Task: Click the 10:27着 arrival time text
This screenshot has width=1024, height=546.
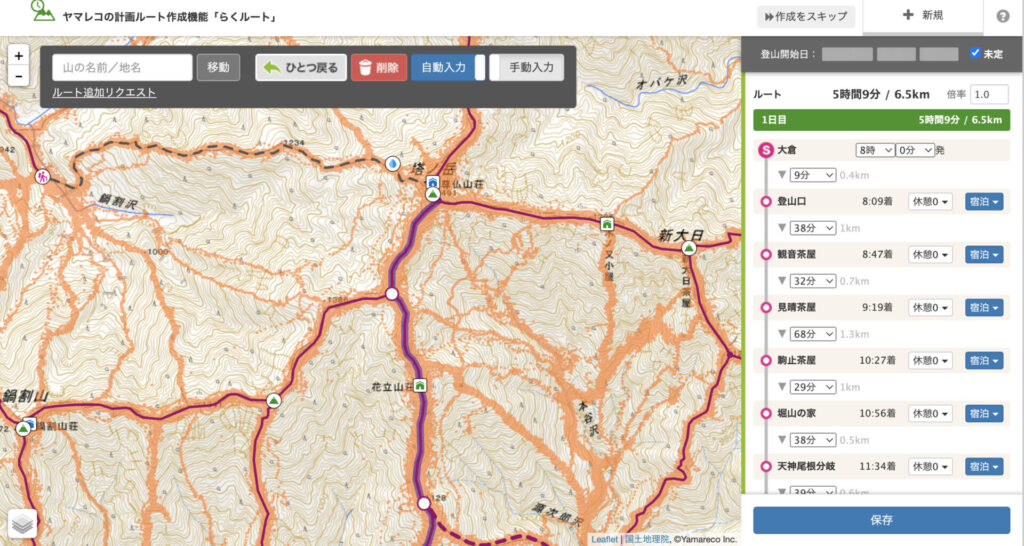Action: [x=877, y=361]
